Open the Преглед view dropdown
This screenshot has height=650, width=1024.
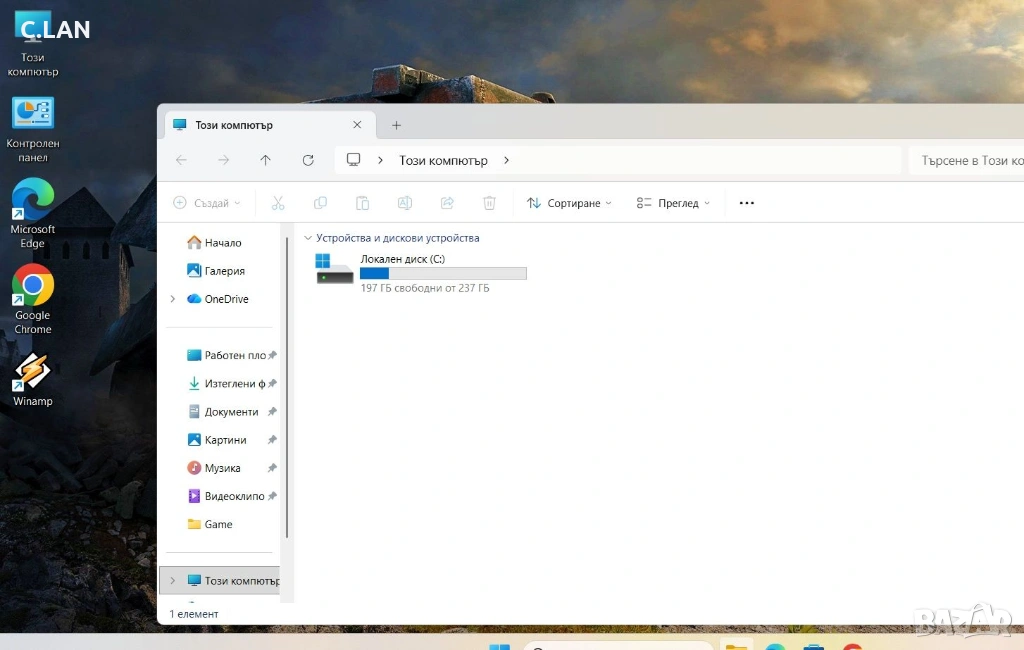tap(673, 203)
